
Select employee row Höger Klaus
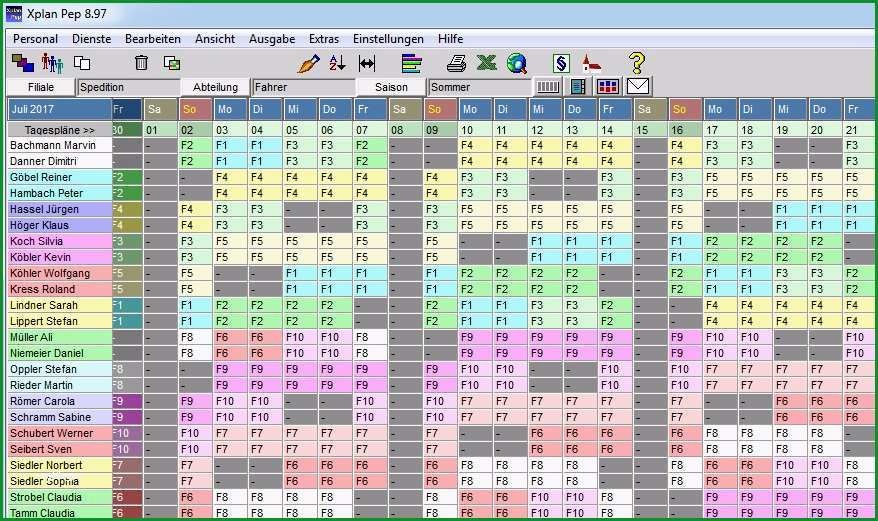[59, 225]
